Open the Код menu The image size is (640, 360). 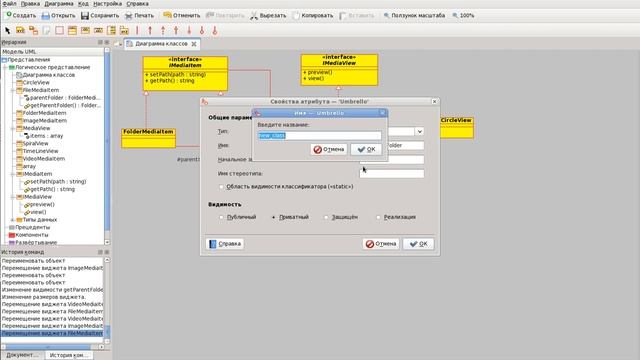(x=83, y=4)
